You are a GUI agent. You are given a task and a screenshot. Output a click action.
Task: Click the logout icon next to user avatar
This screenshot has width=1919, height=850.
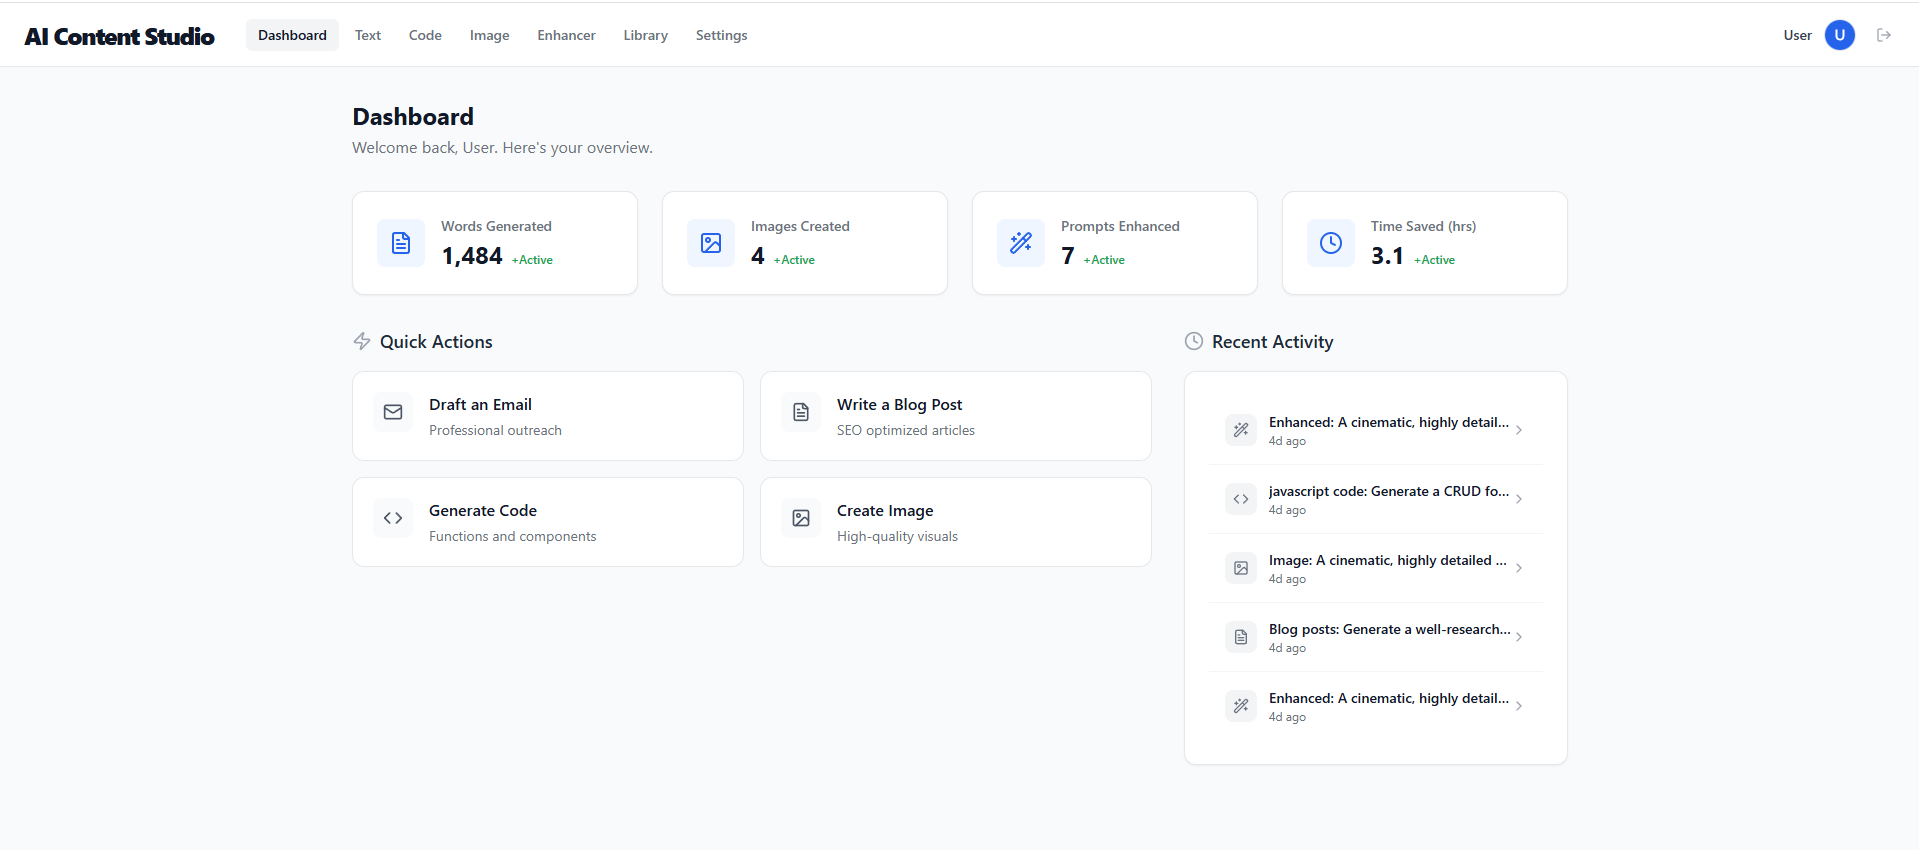point(1884,35)
